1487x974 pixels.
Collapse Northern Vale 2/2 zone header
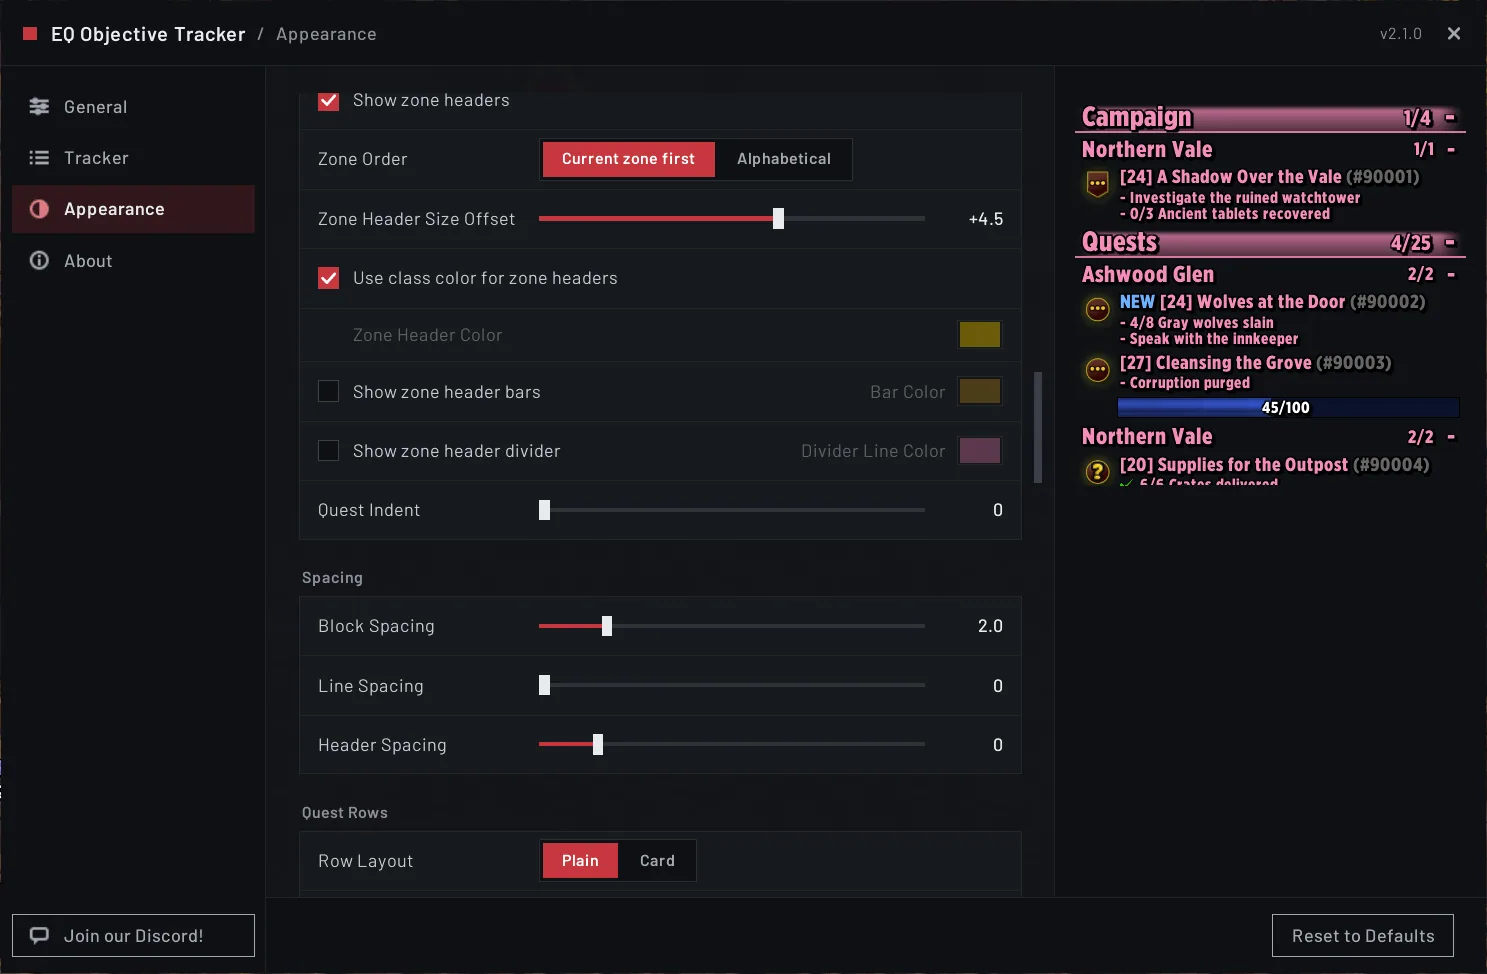tap(1451, 436)
